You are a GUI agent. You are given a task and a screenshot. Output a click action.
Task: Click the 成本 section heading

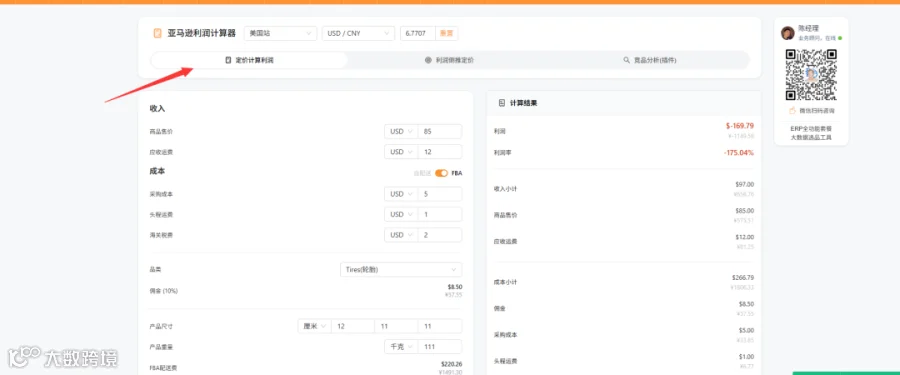pyautogui.click(x=157, y=171)
